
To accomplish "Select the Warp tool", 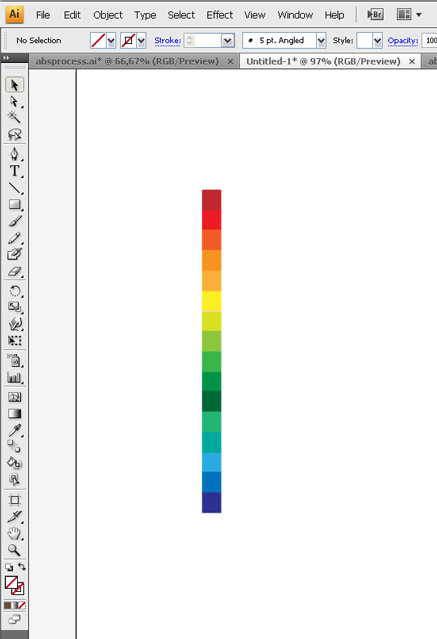I will tap(15, 324).
